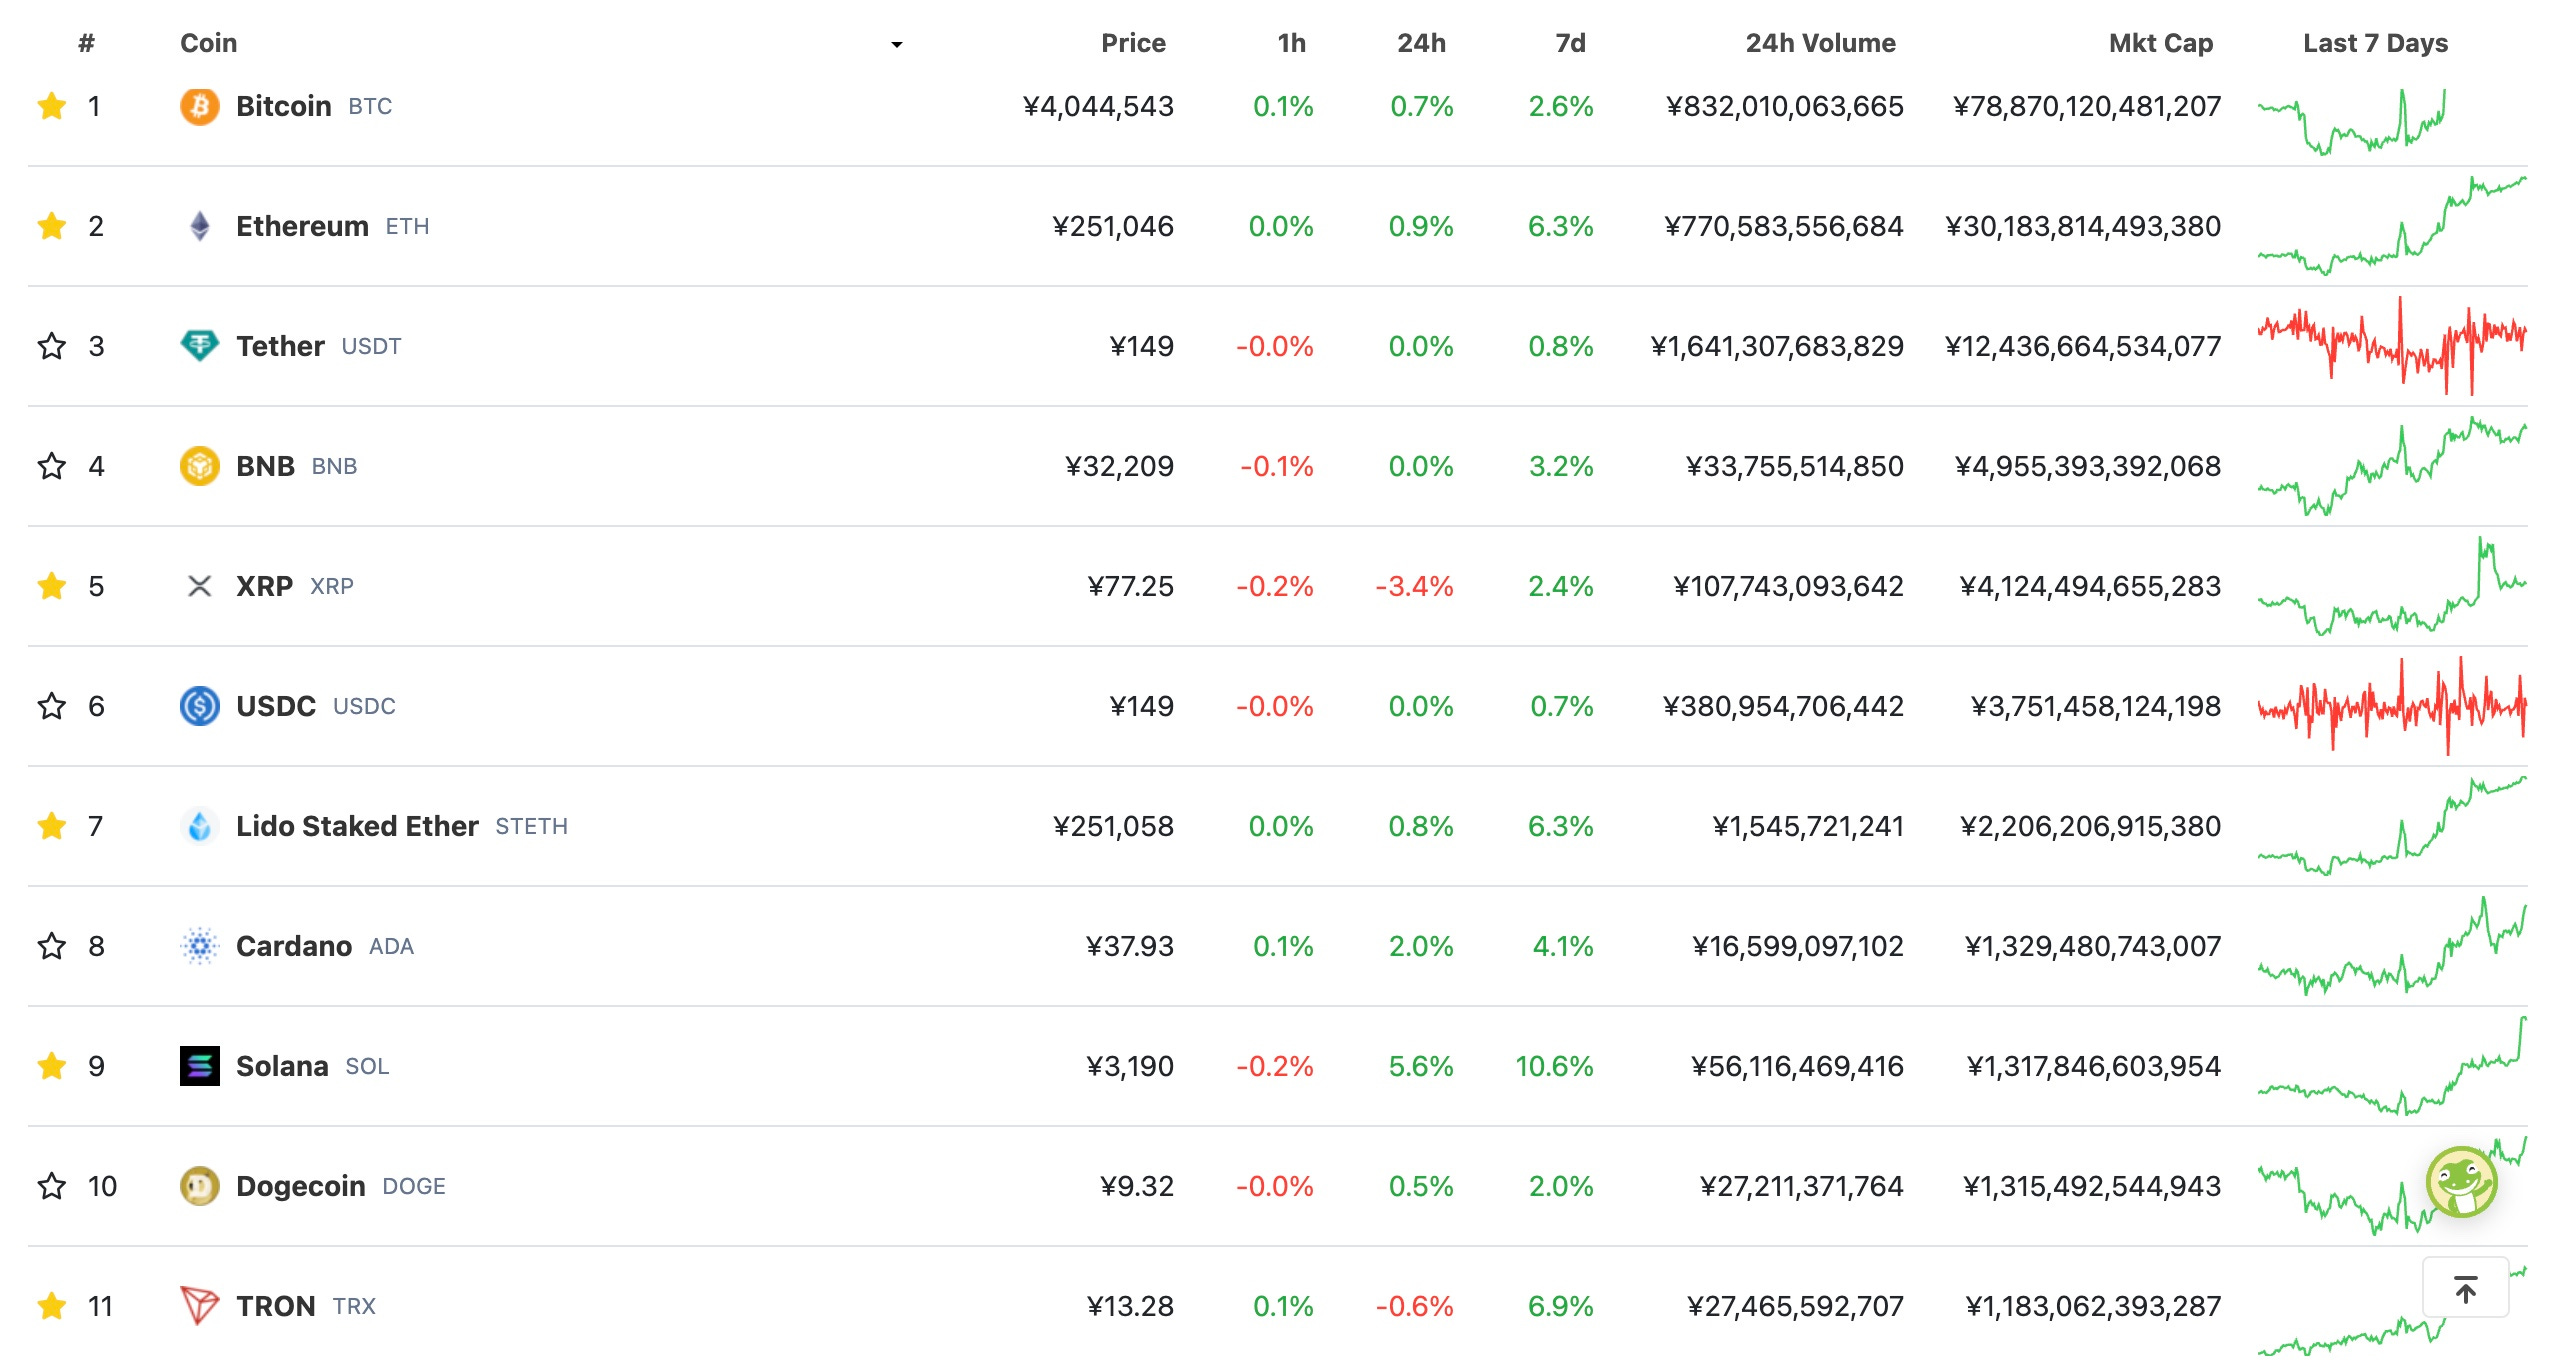This screenshot has width=2558, height=1362.
Task: Open Bitcoin's 7-day sparkline chart
Action: point(2352,121)
